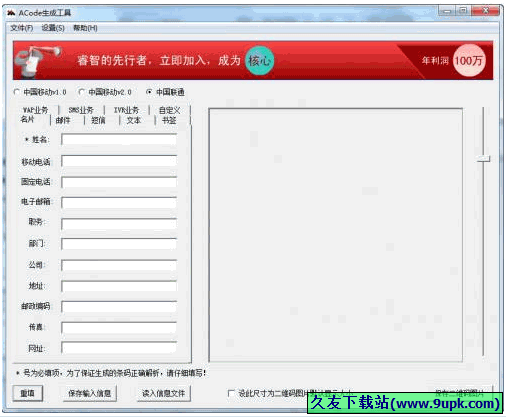Click the 地址 input field

pyautogui.click(x=119, y=286)
